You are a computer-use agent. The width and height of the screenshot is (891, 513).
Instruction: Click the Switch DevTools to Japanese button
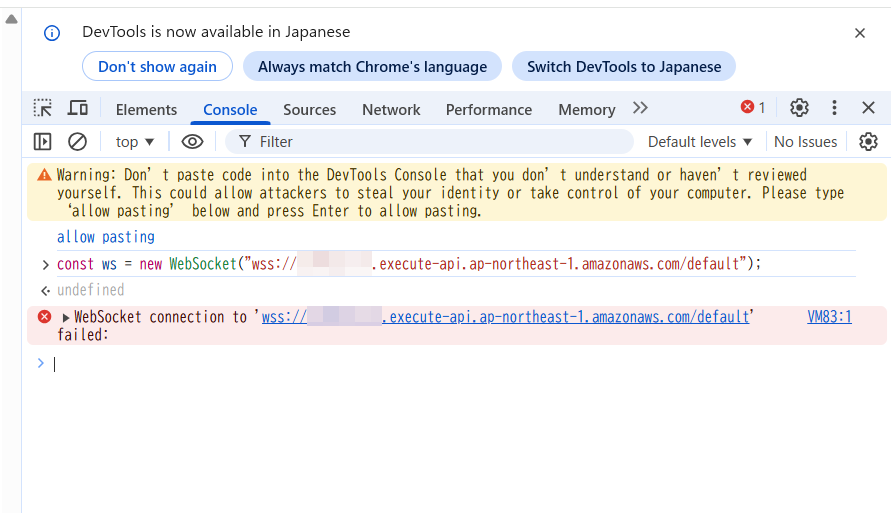tap(624, 67)
